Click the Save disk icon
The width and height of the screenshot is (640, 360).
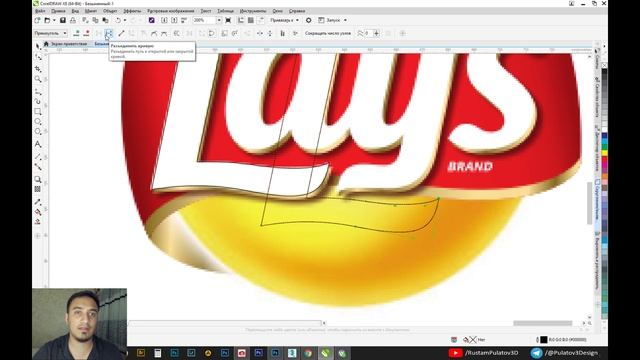[x=63, y=20]
